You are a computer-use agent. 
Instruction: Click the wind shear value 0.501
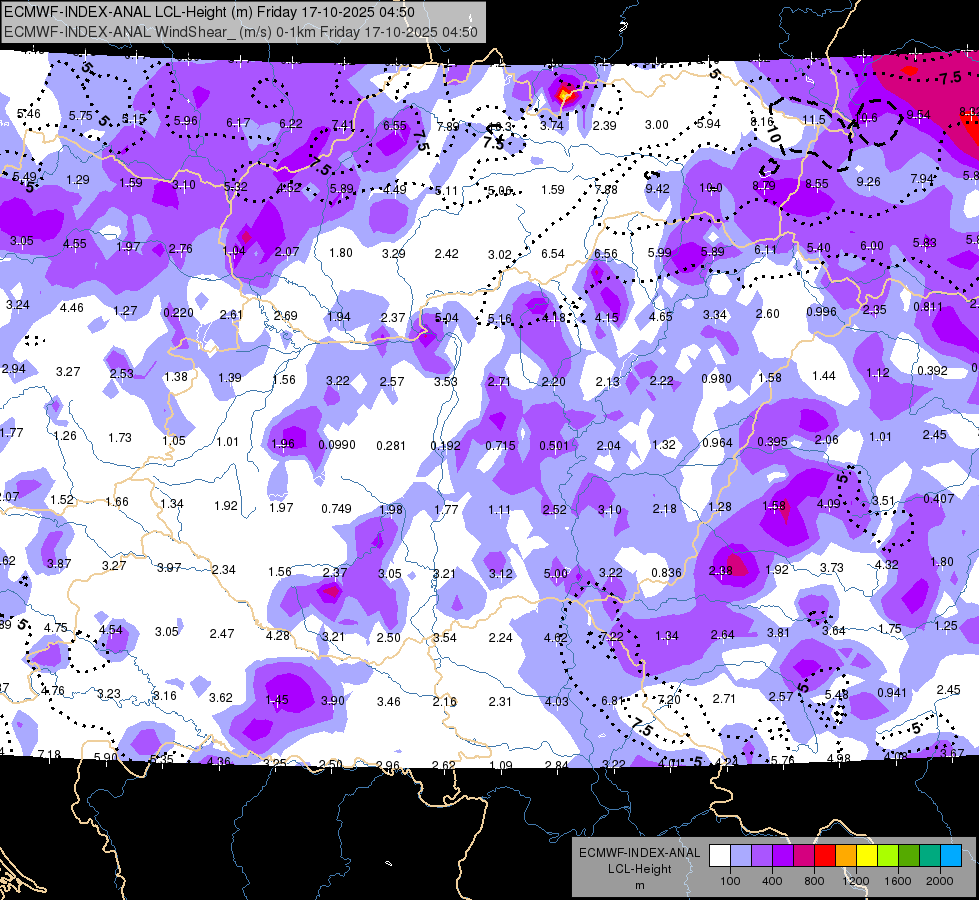pos(554,445)
